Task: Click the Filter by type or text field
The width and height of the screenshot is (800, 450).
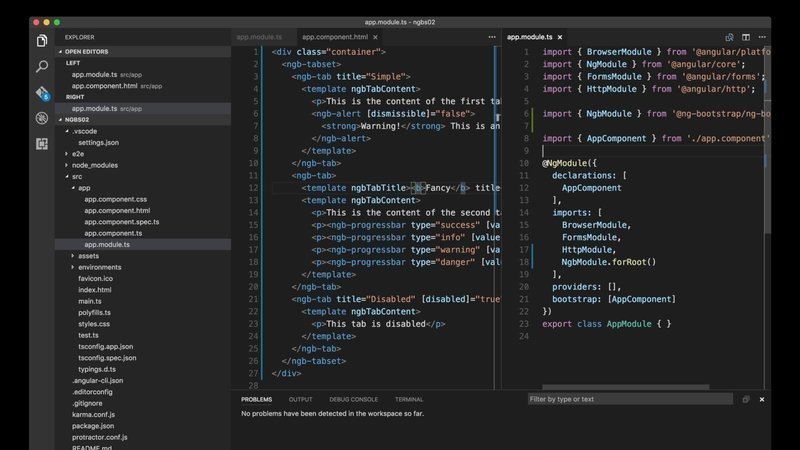Action: pos(630,399)
